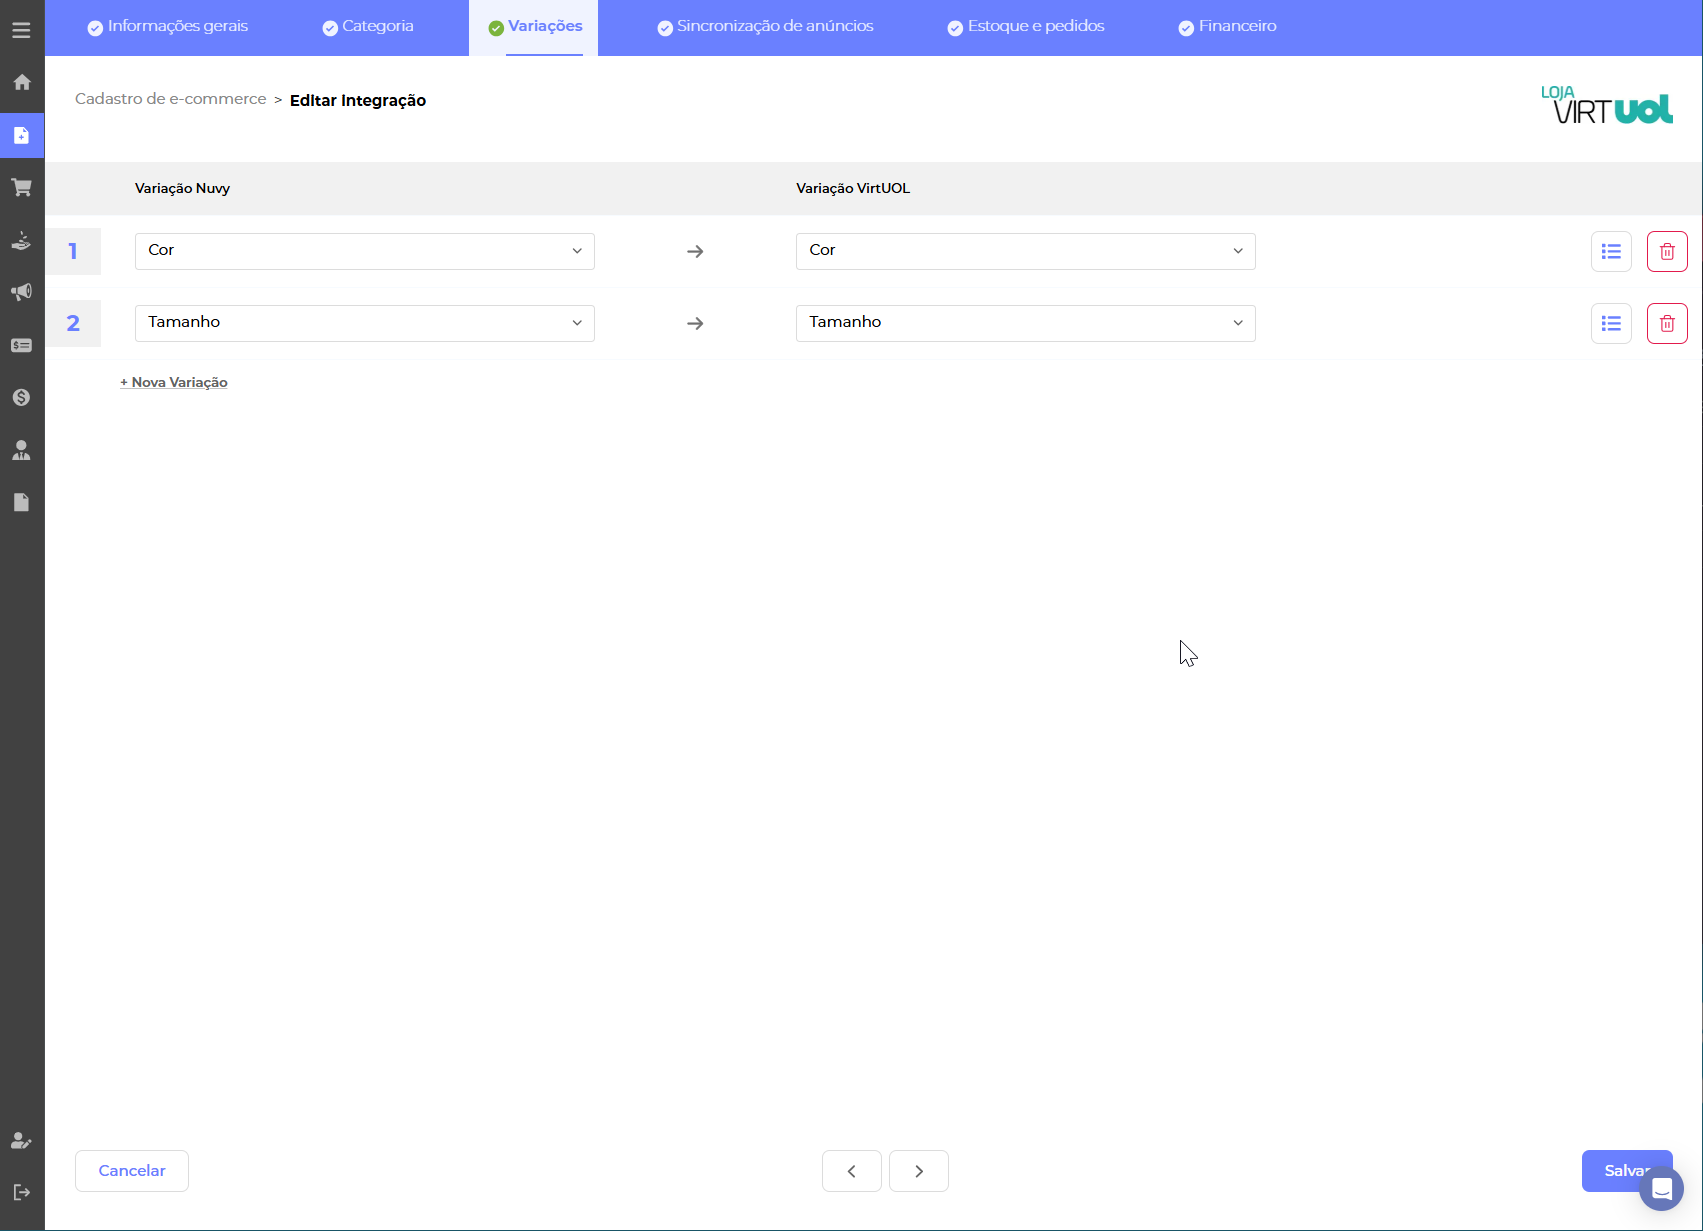The width and height of the screenshot is (1703, 1231).
Task: Open list options for Tamanho variation
Action: coord(1610,323)
